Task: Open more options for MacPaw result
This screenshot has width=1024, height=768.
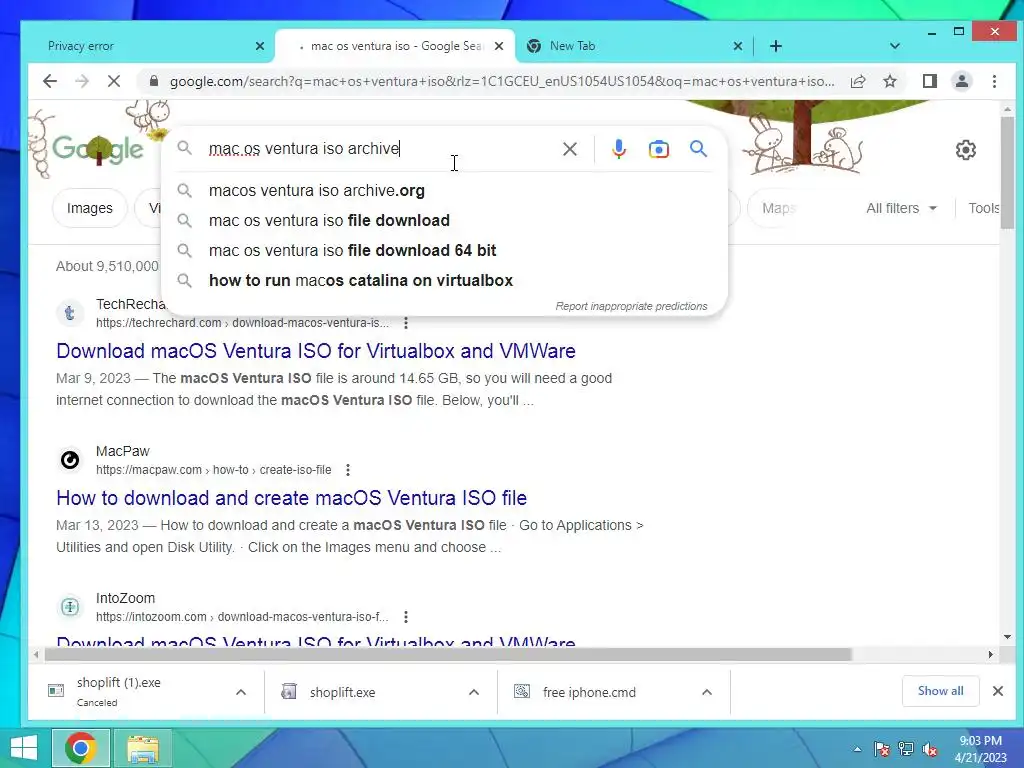Action: 348,470
